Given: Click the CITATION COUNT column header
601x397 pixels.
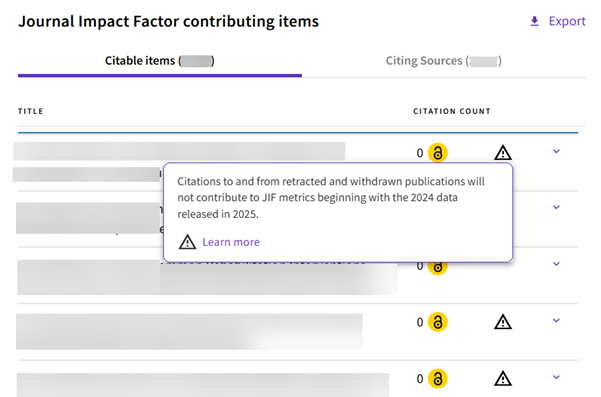Looking at the screenshot, I should point(452,111).
